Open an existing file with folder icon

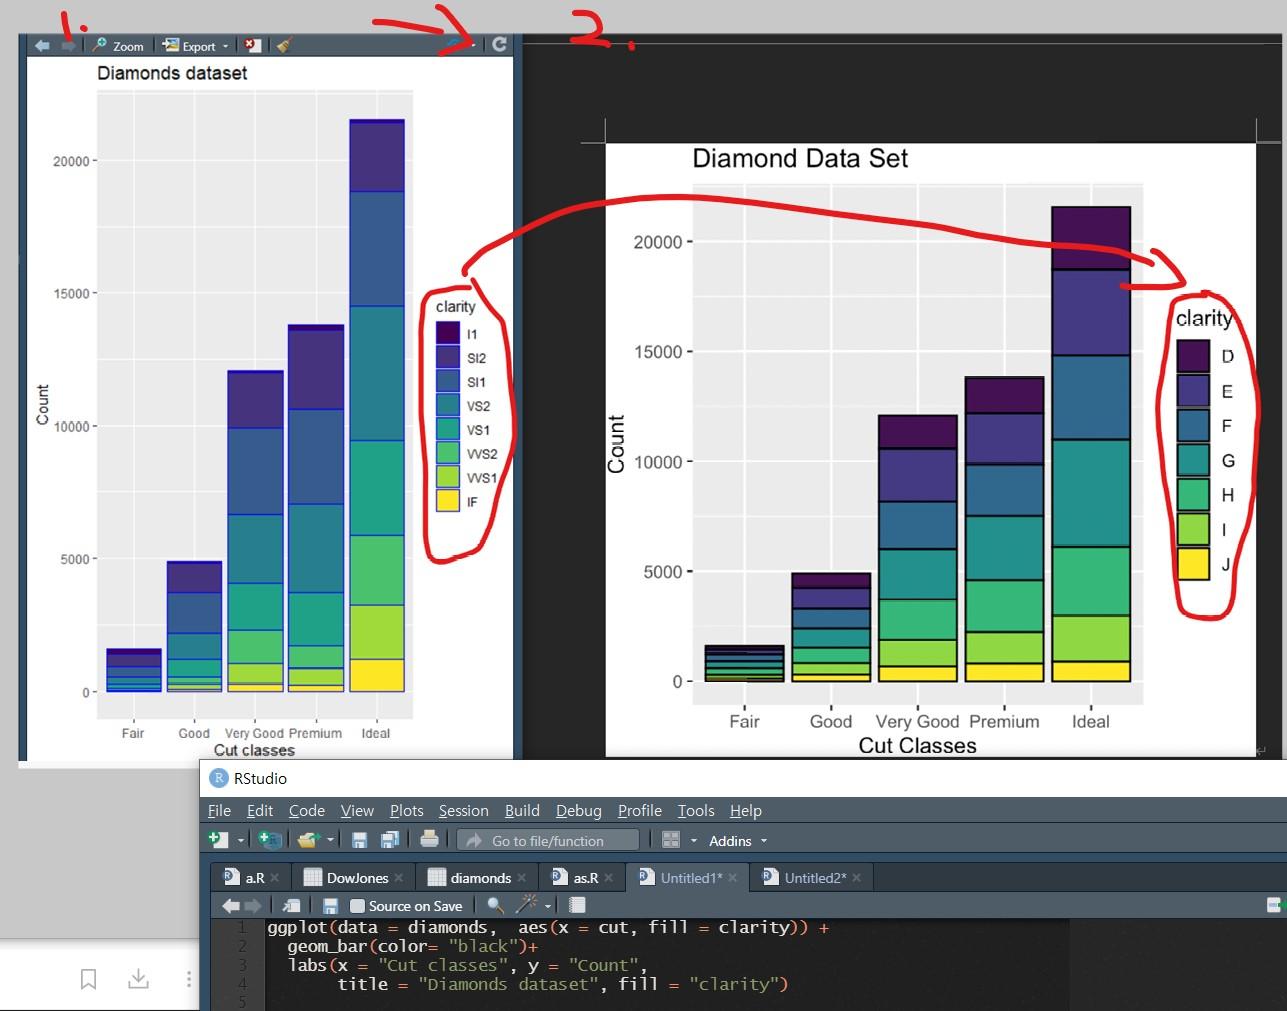[308, 840]
